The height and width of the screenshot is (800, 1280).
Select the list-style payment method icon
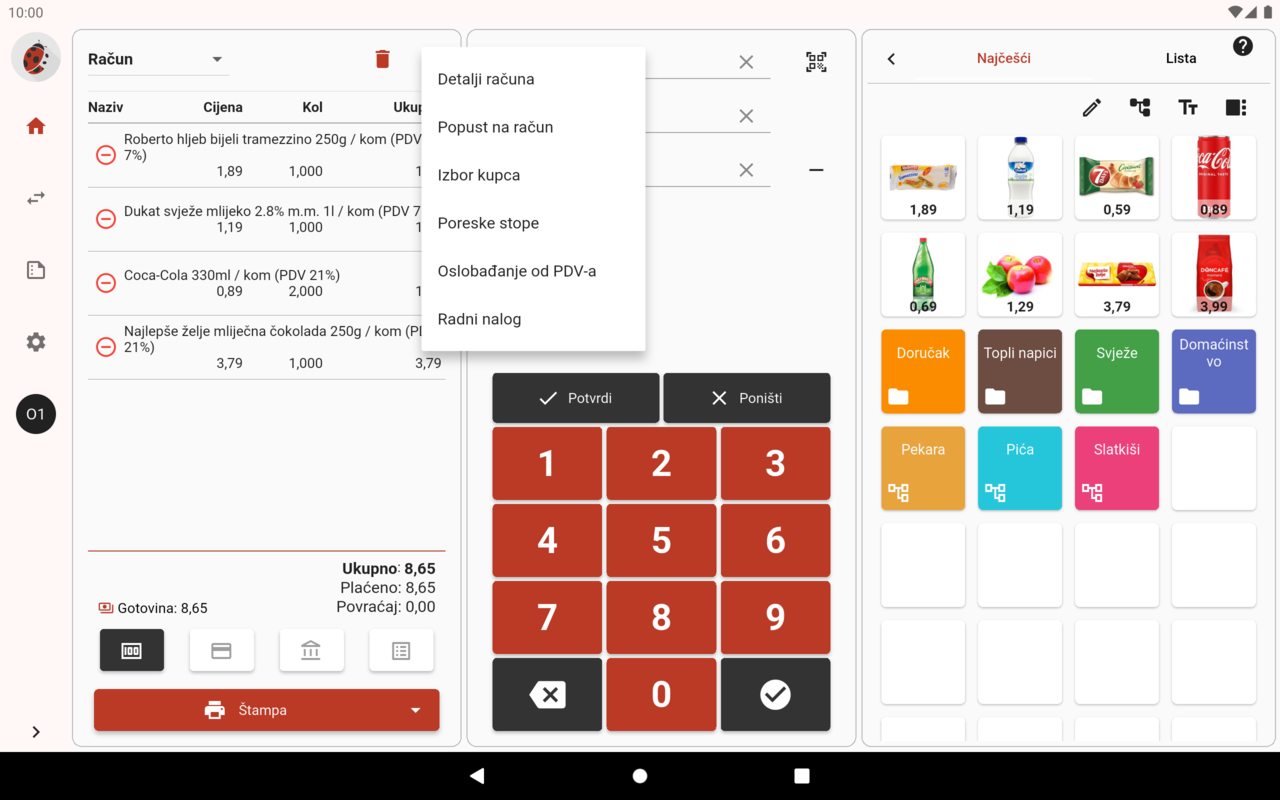click(x=401, y=651)
